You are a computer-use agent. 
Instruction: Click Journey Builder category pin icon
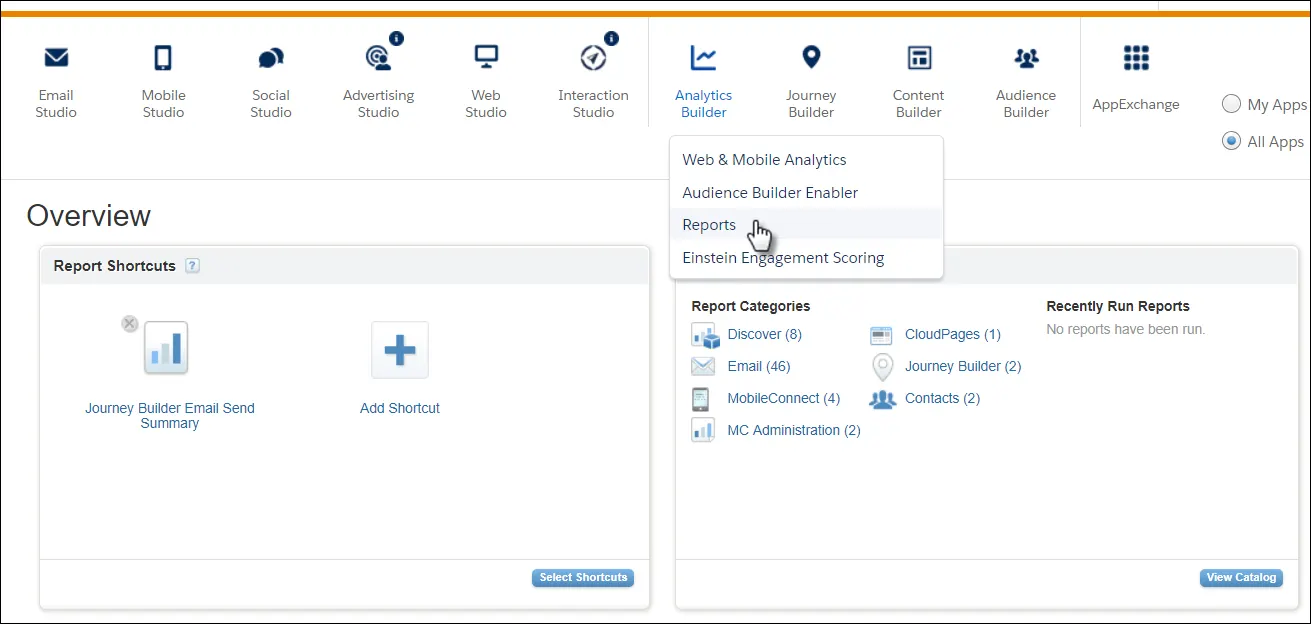882,367
